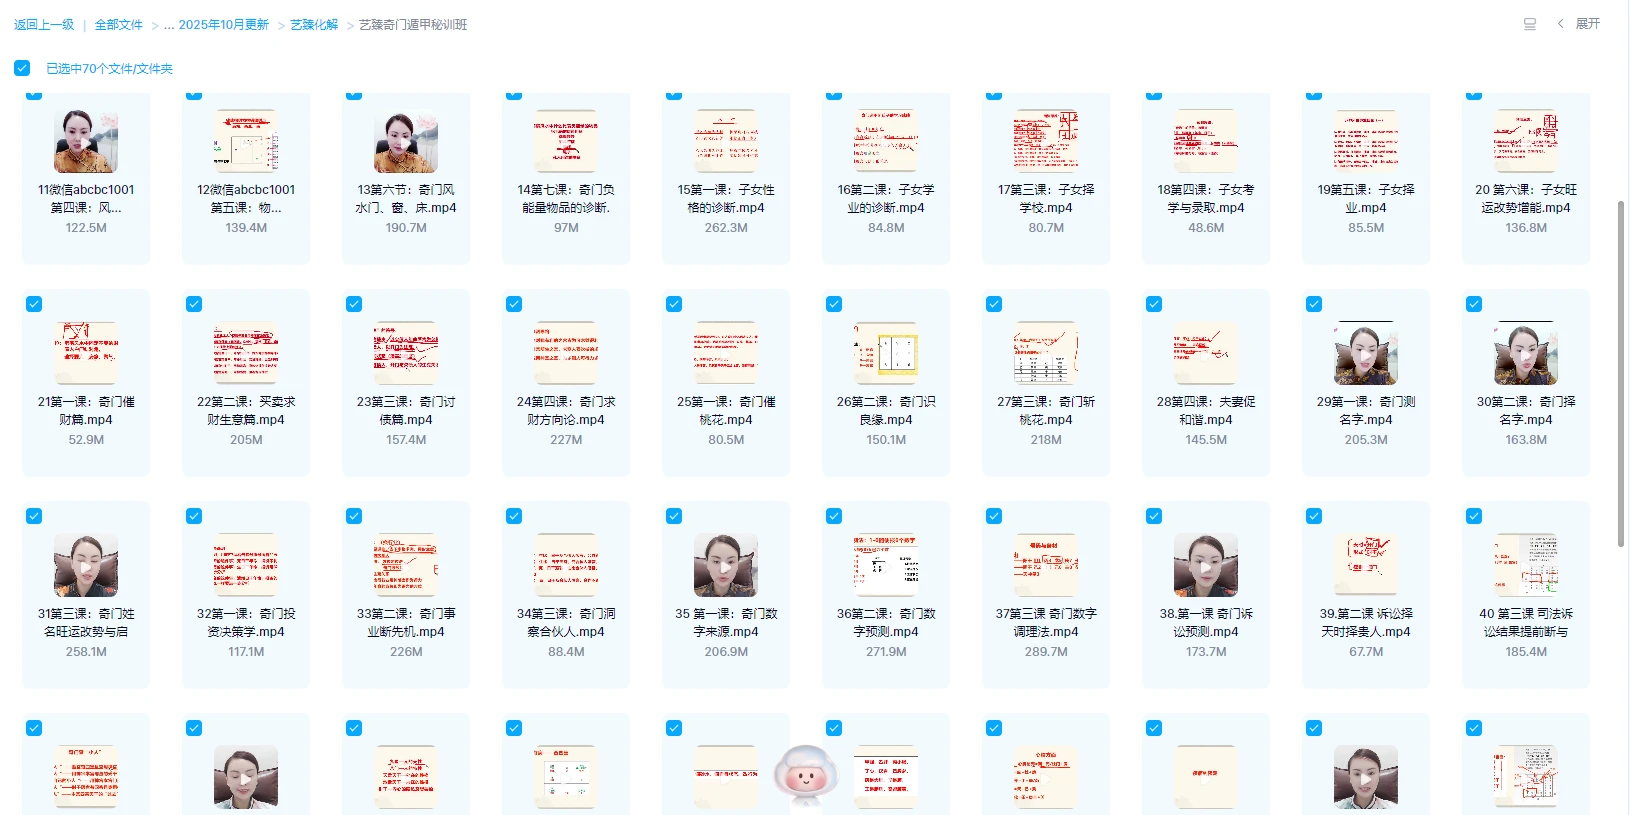
Task: Go back via 返回上一级 link
Action: click(44, 25)
